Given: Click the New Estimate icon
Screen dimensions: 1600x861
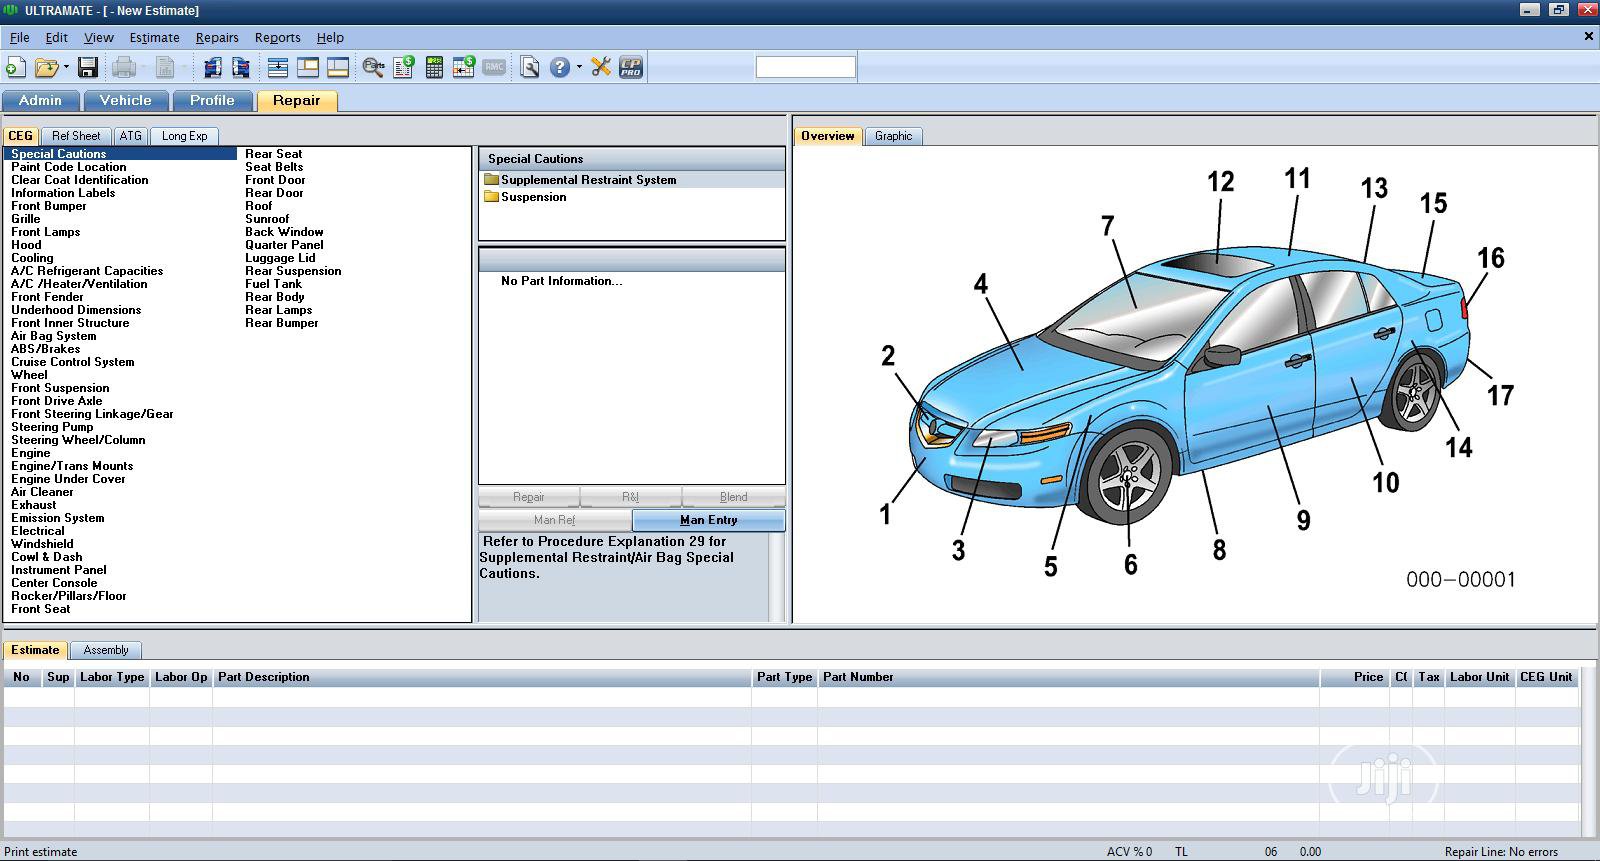Looking at the screenshot, I should click(16, 68).
